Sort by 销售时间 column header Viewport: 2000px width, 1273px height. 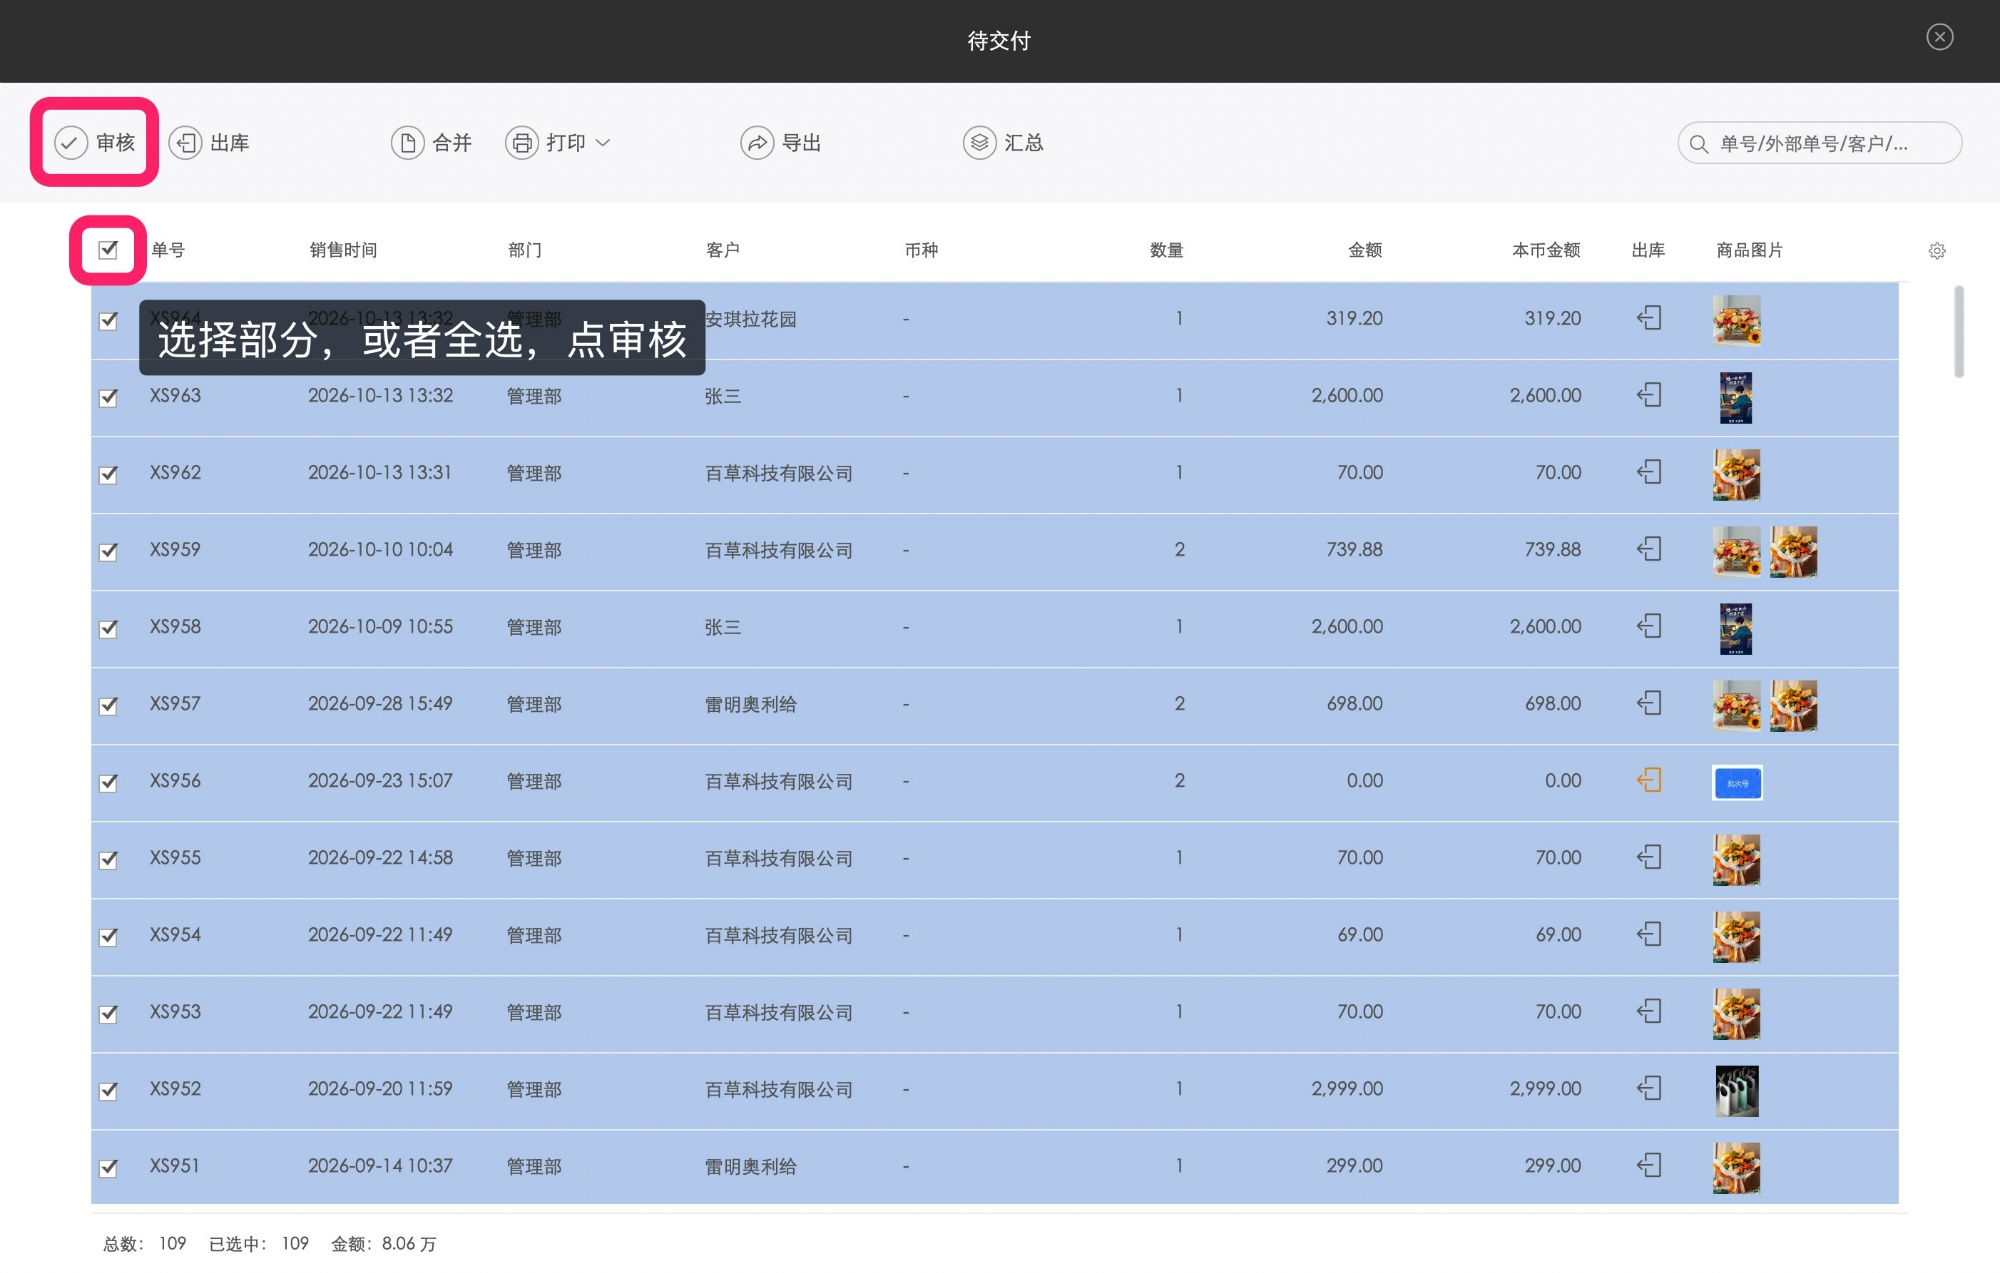click(x=343, y=250)
